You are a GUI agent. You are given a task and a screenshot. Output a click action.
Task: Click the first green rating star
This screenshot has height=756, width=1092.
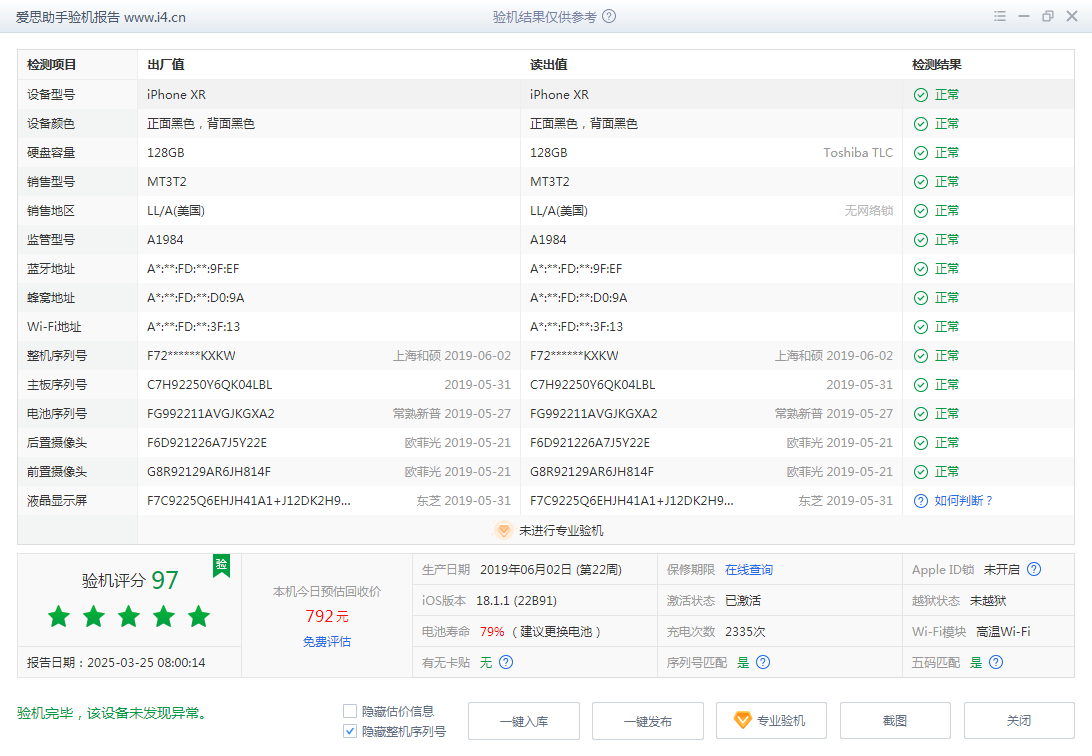(x=59, y=616)
